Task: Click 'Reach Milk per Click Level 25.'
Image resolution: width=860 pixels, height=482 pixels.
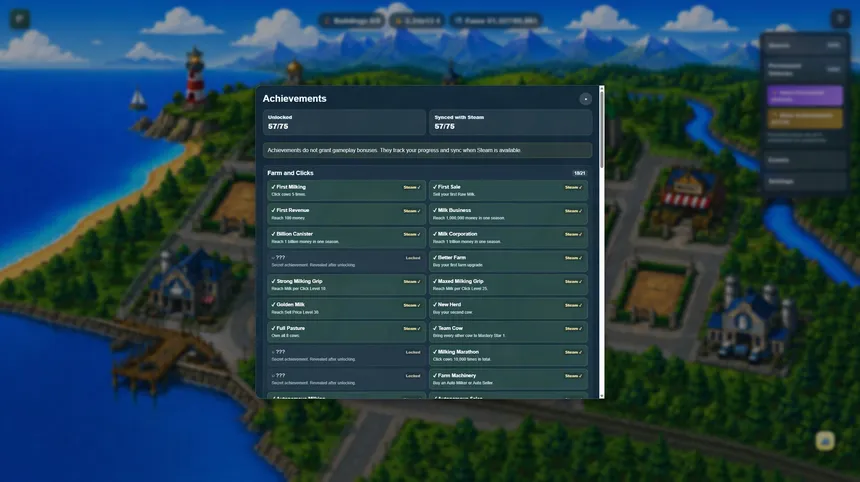Action: click(460, 289)
